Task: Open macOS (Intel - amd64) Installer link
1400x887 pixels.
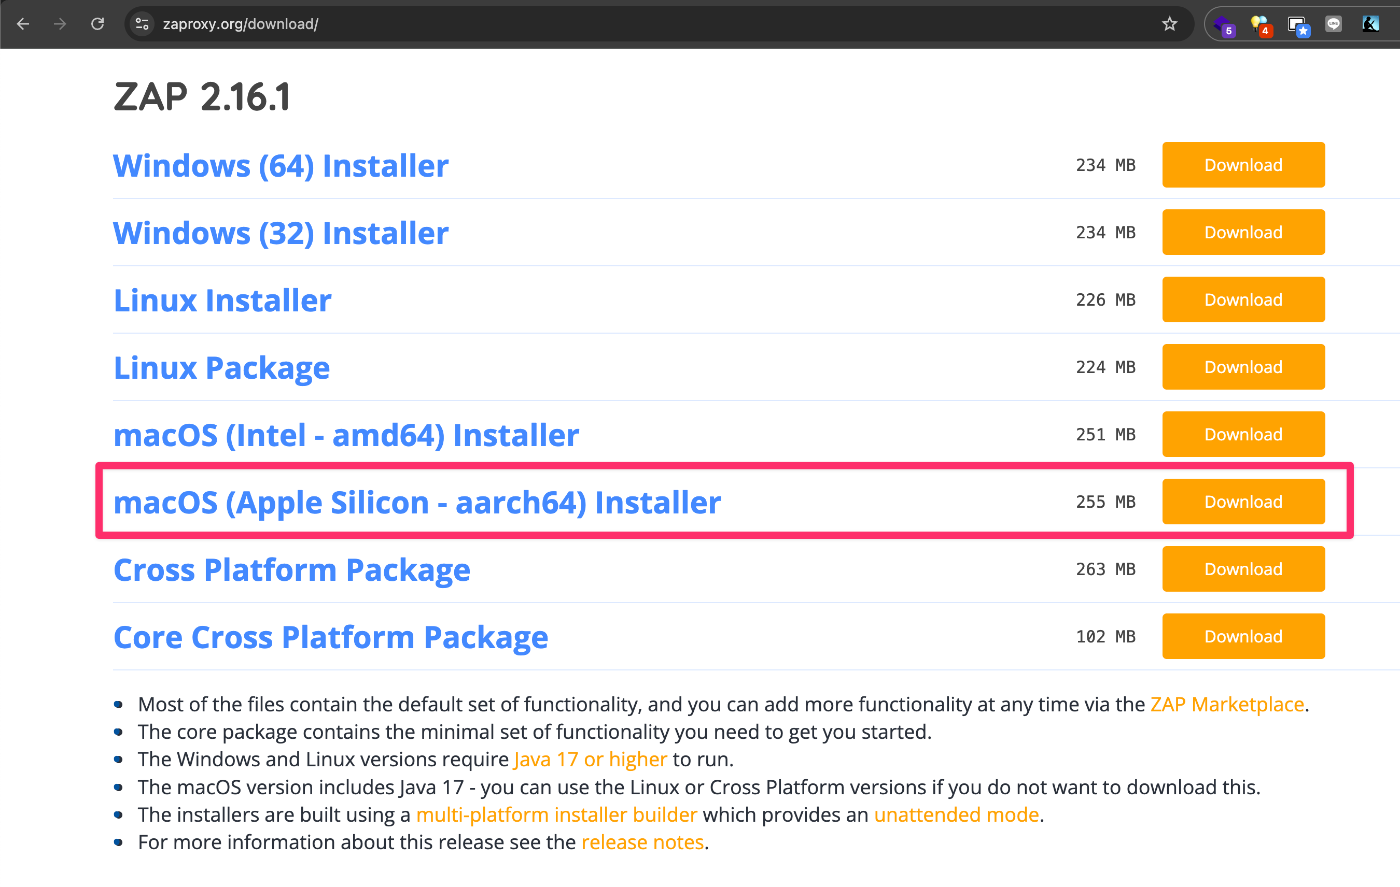Action: [x=346, y=435]
